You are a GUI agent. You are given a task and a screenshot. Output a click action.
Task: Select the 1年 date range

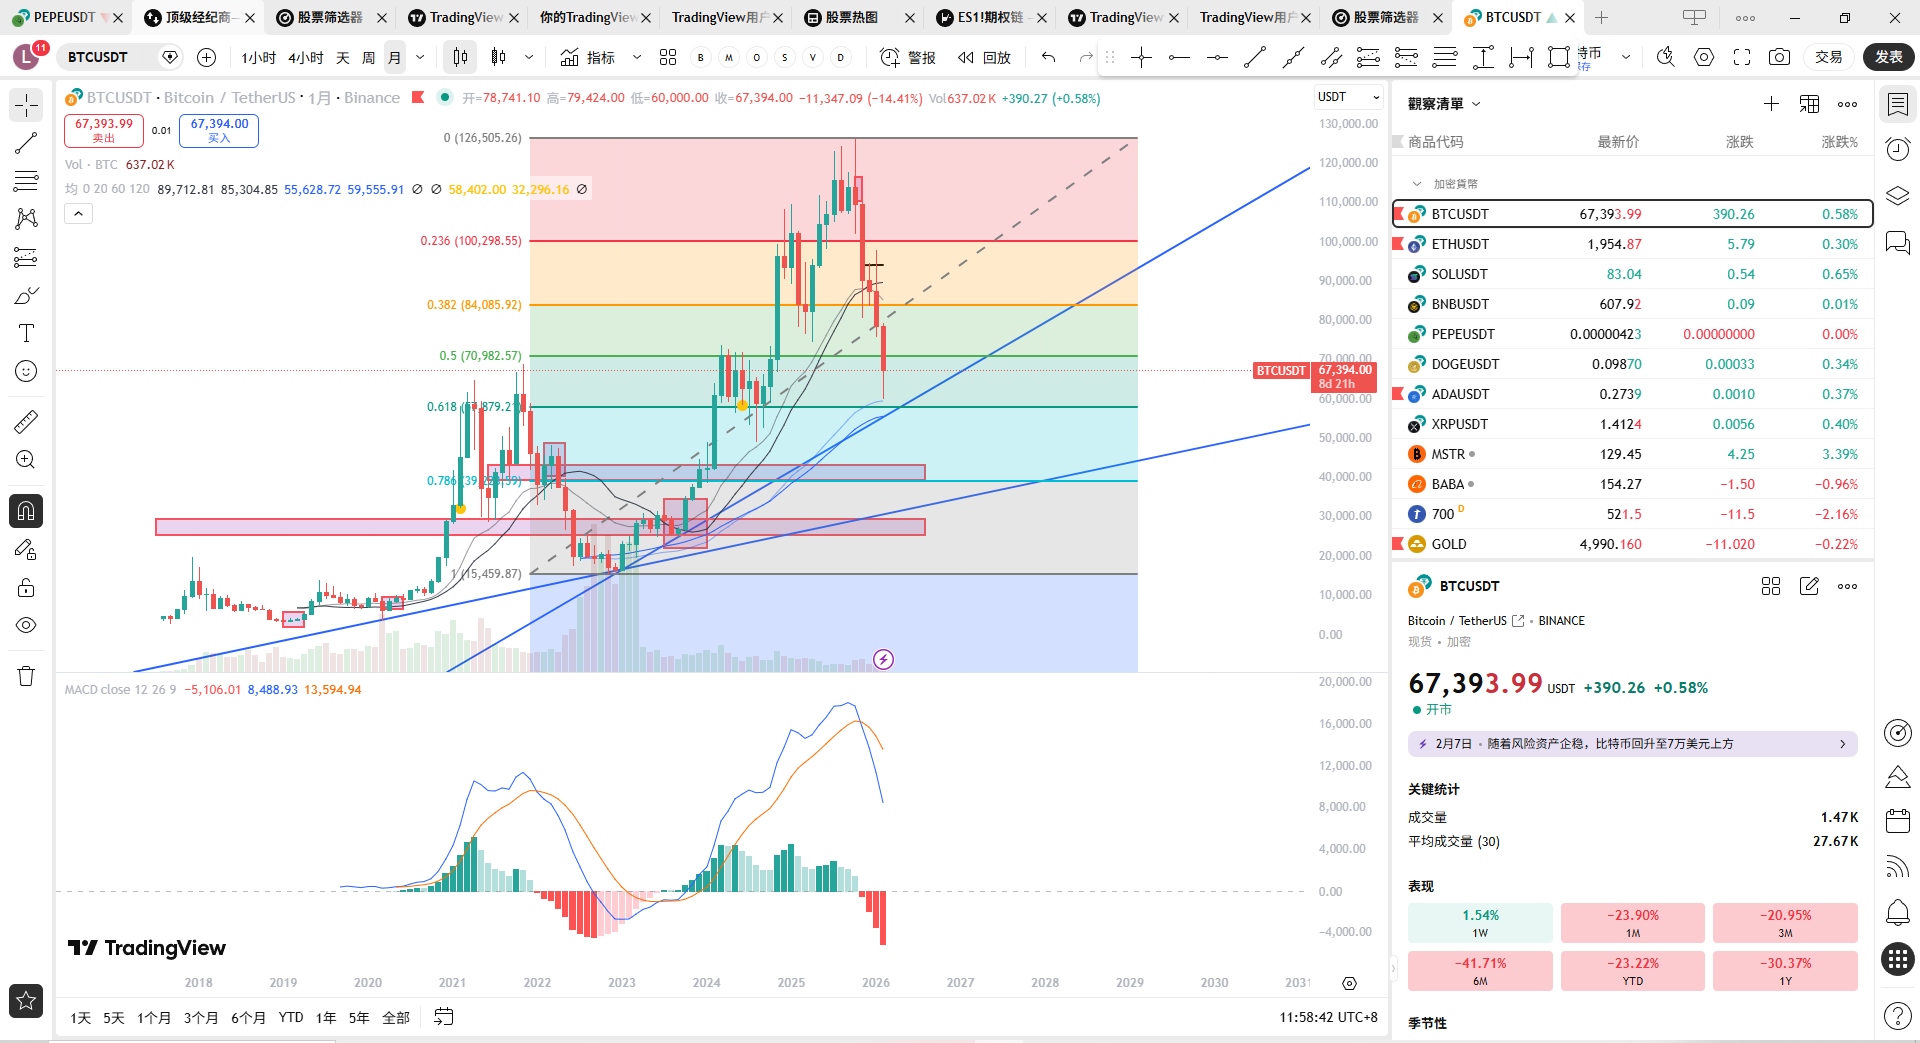pyautogui.click(x=326, y=1017)
